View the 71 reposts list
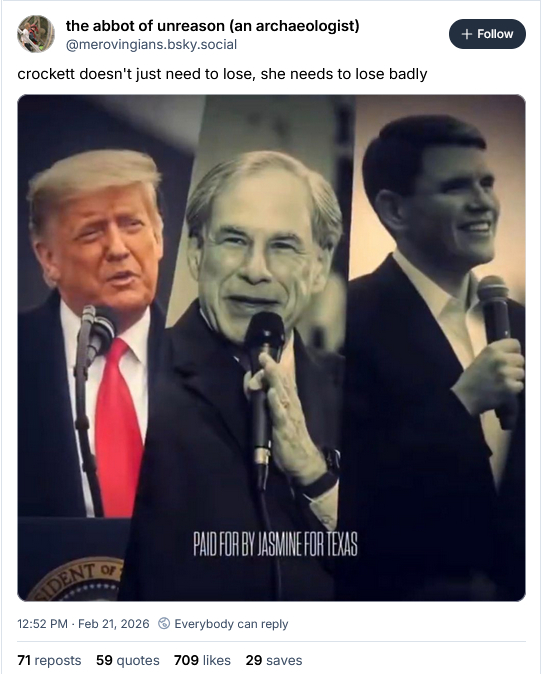541x674 pixels. click(x=49, y=660)
